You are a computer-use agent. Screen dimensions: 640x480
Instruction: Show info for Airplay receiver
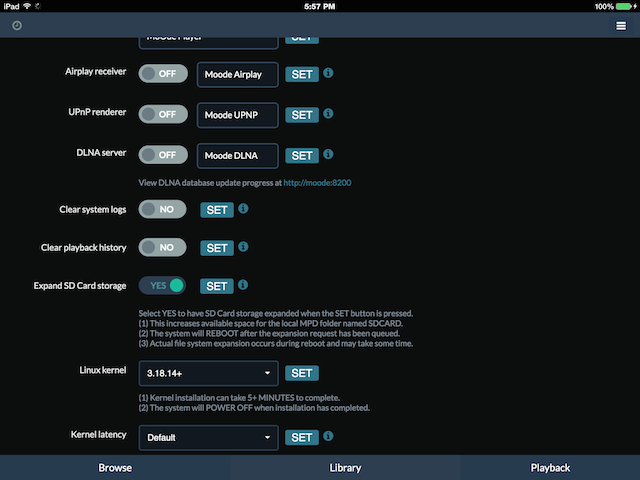(x=328, y=73)
